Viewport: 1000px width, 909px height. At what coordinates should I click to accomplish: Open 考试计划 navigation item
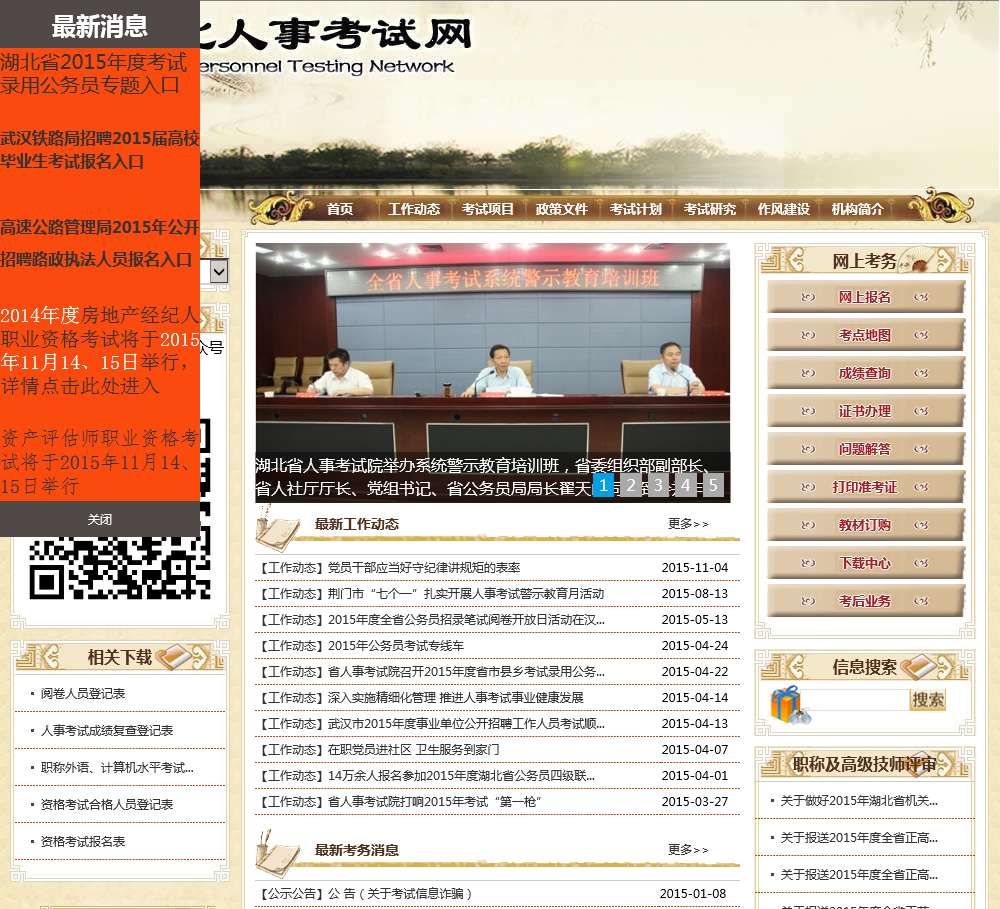tap(636, 209)
